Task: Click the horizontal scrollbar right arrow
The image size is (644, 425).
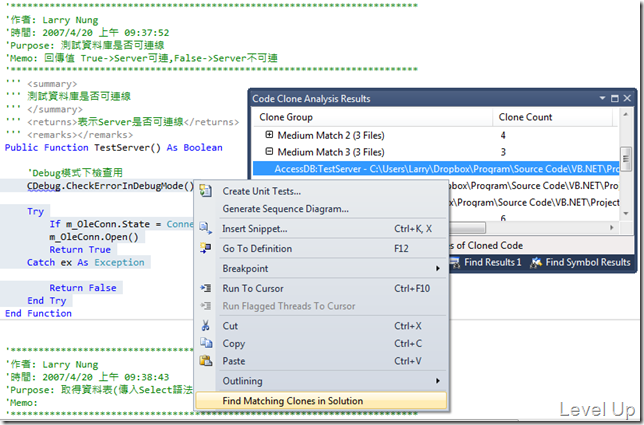Action: (612, 227)
